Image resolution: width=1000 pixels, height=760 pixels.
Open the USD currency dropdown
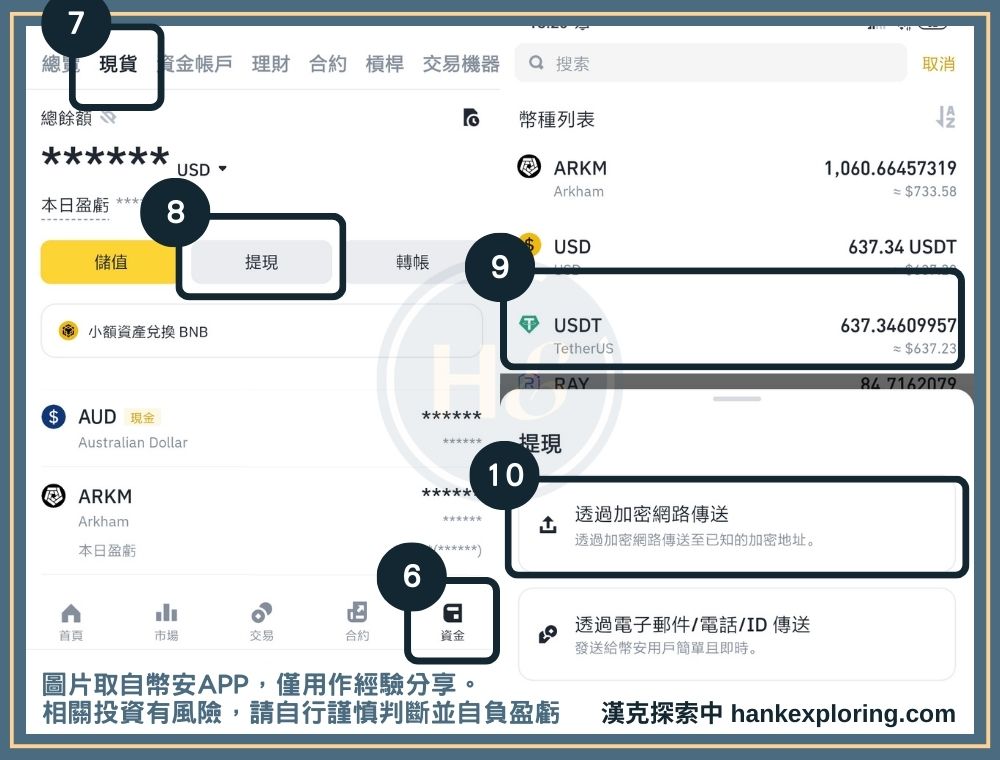click(202, 170)
